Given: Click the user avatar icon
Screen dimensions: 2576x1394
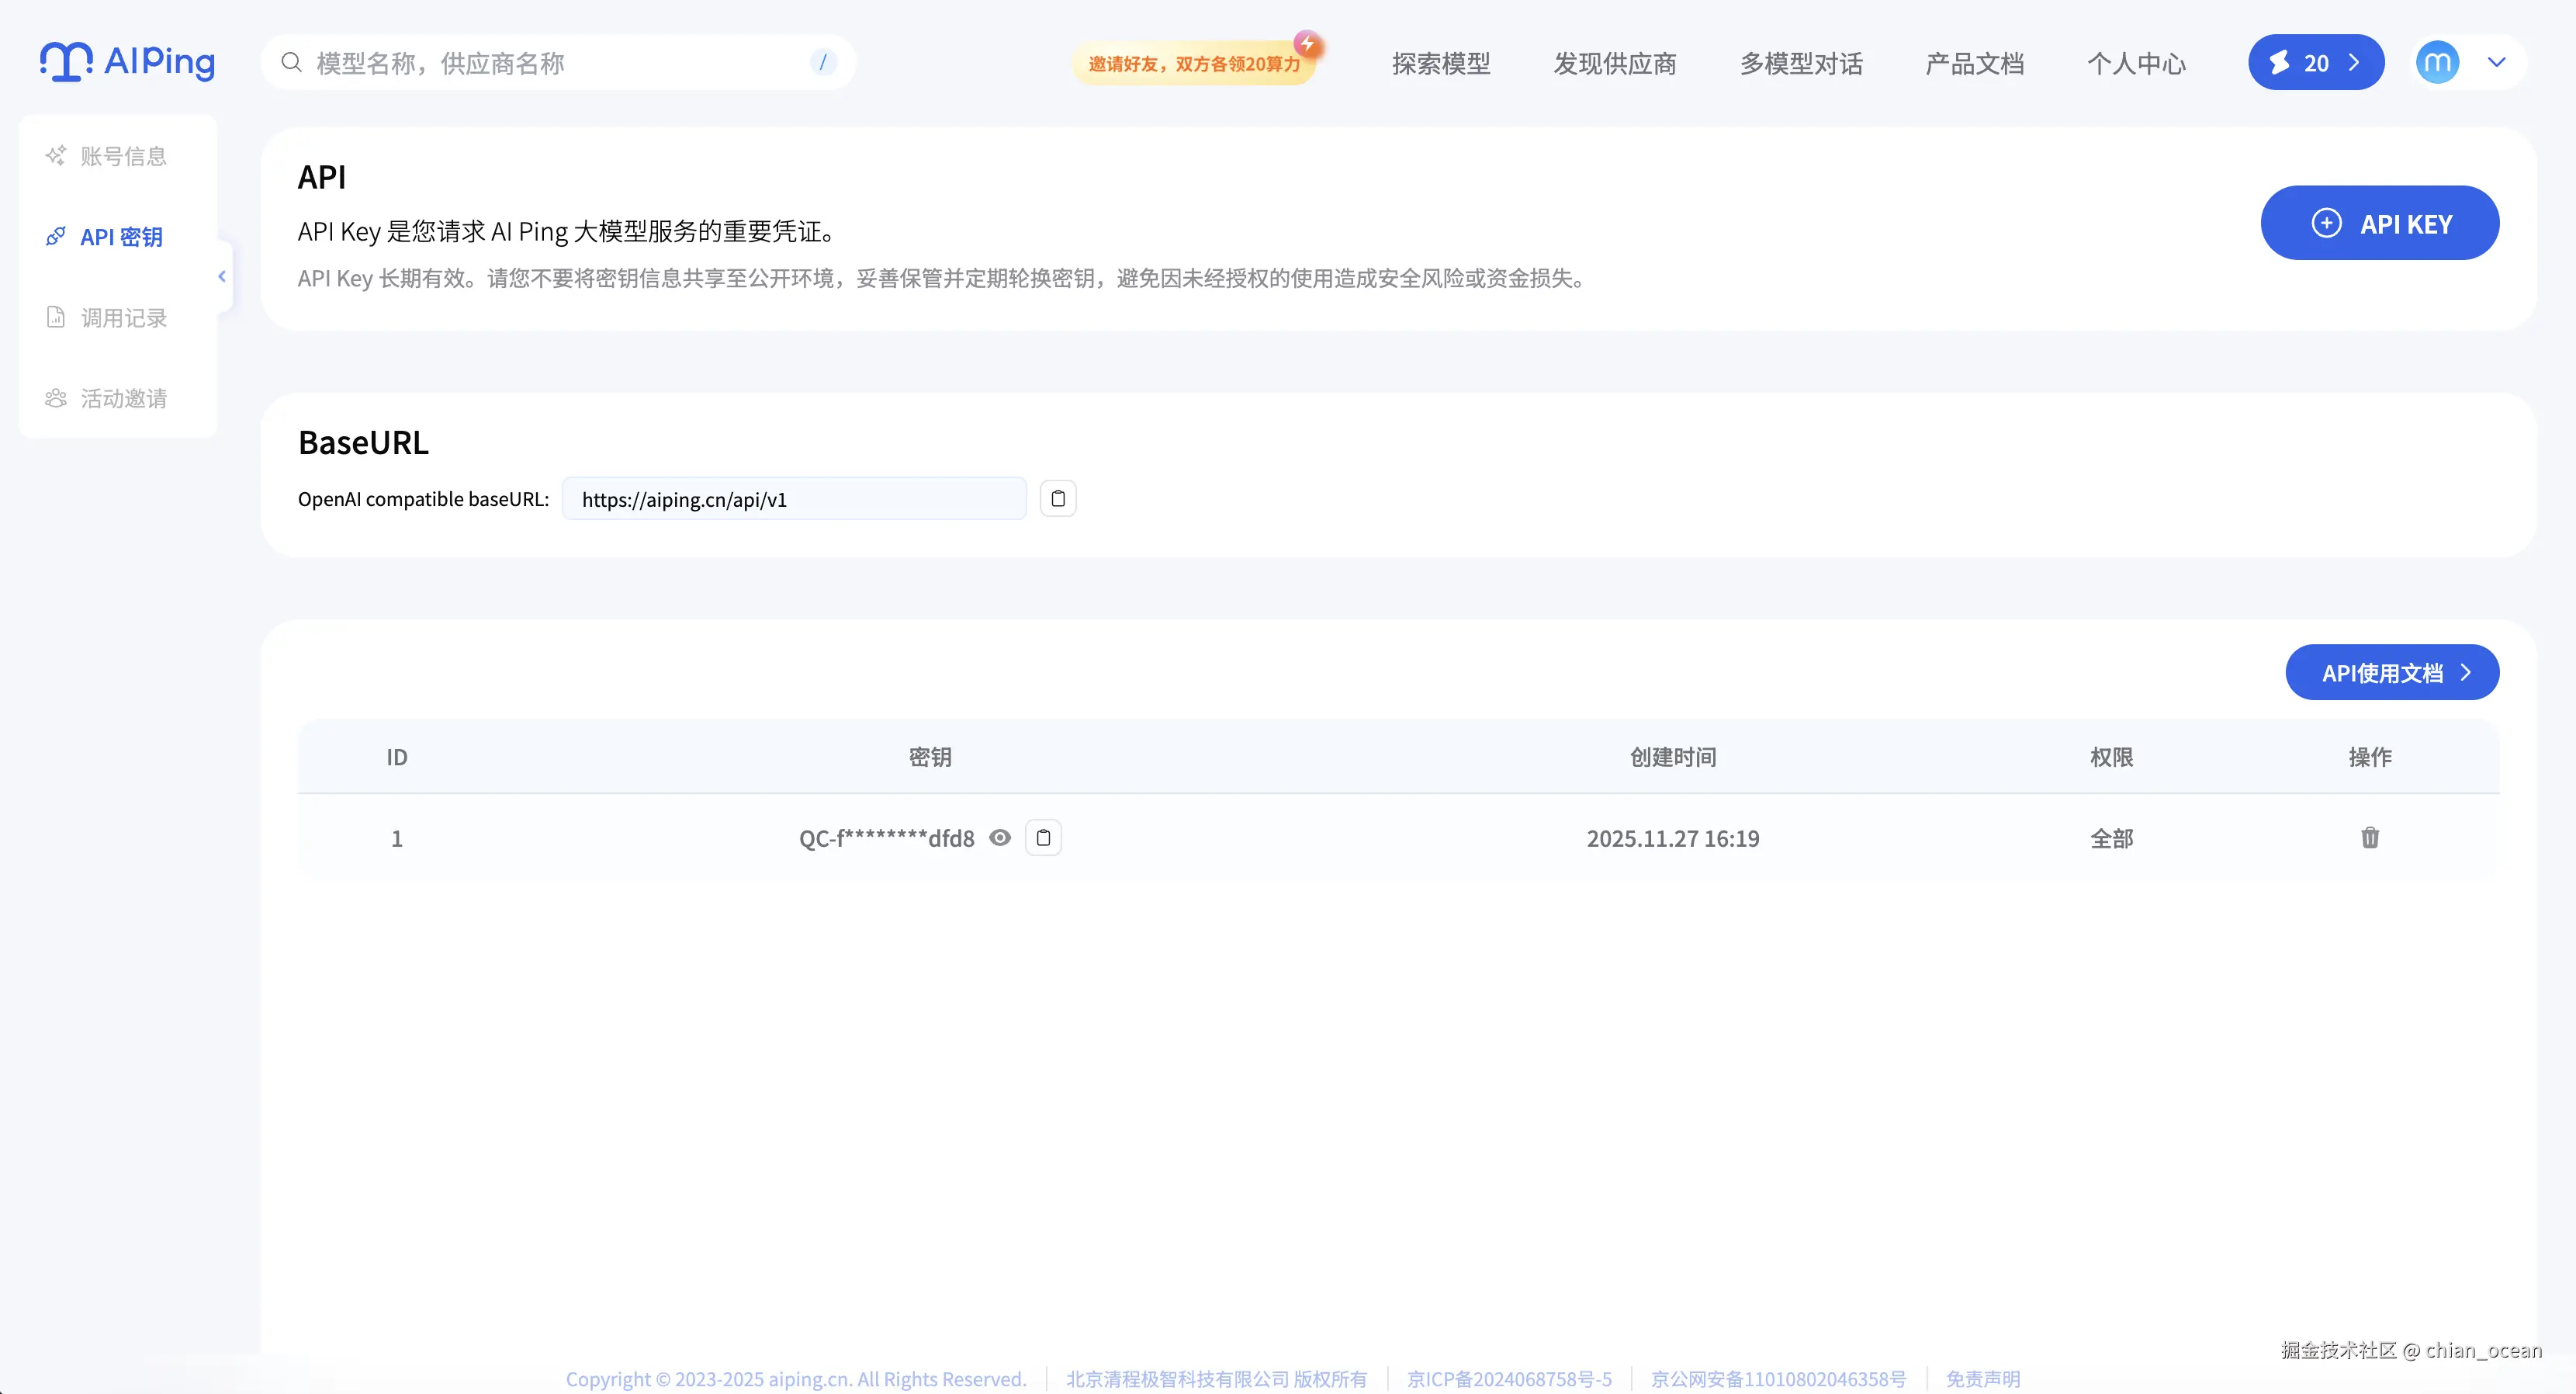Looking at the screenshot, I should click(x=2437, y=62).
